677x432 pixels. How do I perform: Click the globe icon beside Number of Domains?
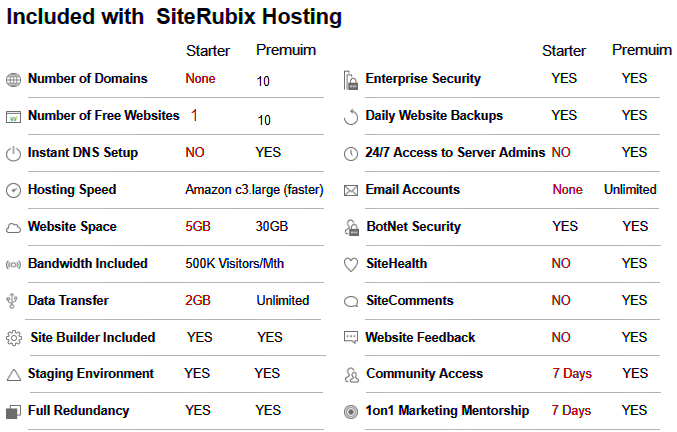(13, 80)
